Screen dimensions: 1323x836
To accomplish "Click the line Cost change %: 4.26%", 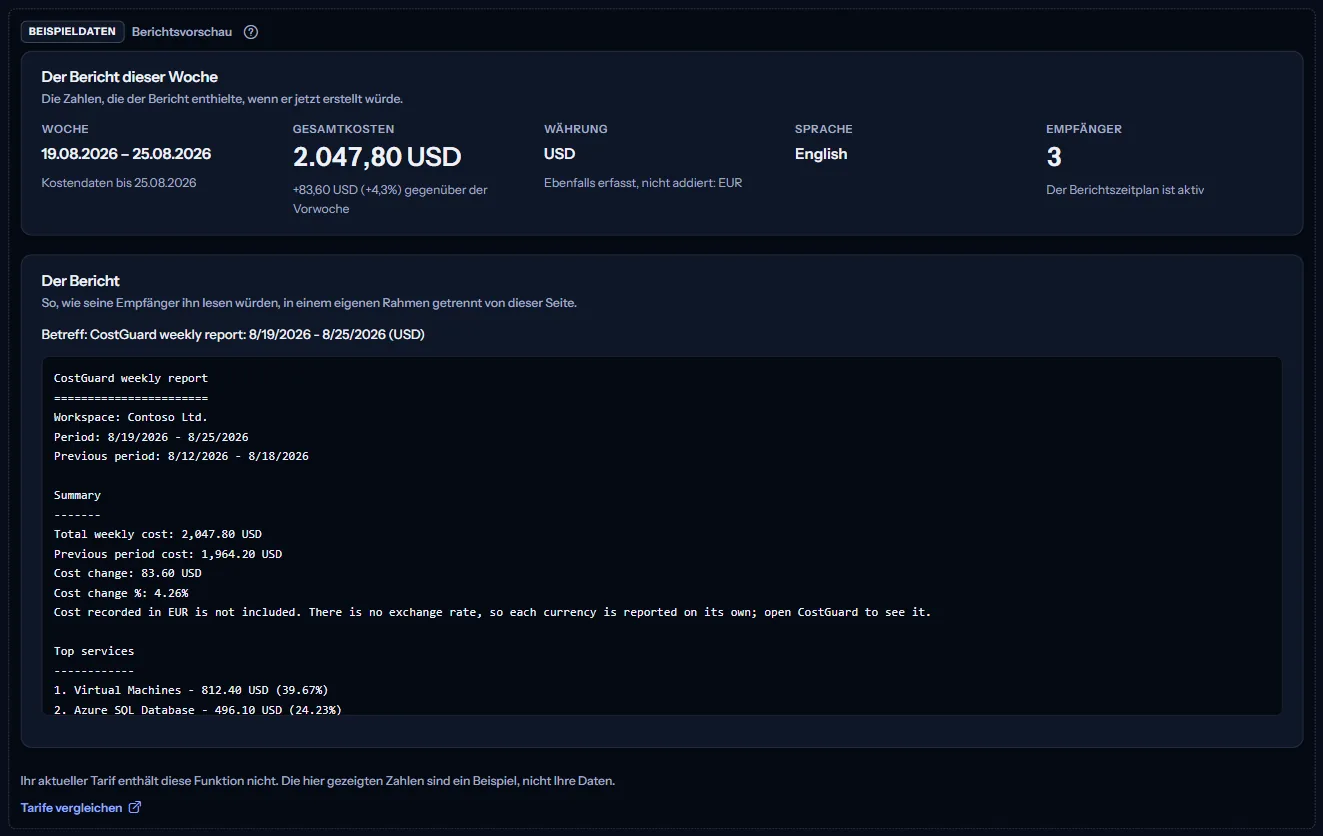I will pyautogui.click(x=121, y=593).
